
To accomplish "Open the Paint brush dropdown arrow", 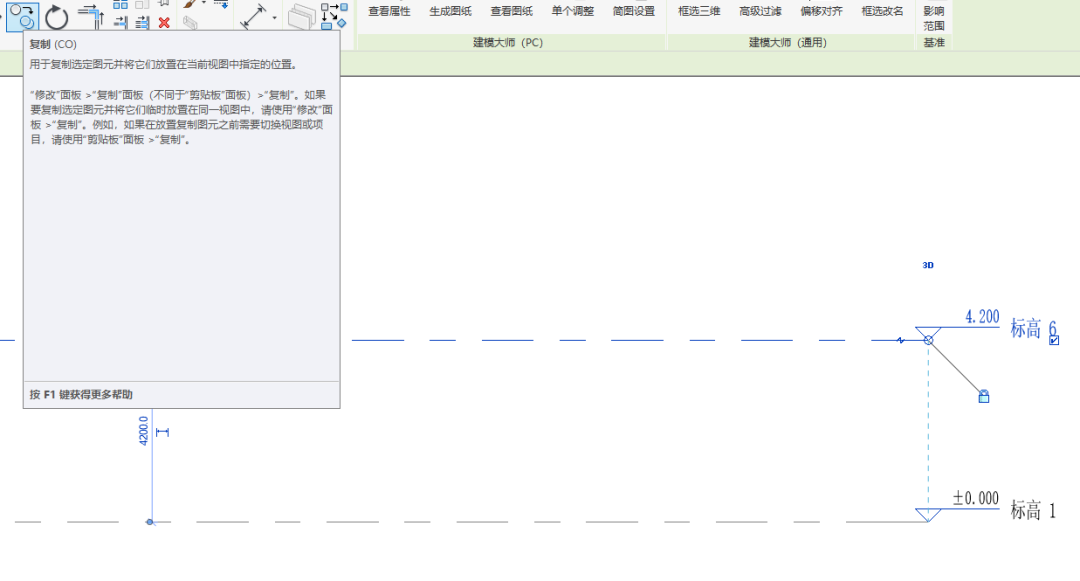I will point(204,3).
